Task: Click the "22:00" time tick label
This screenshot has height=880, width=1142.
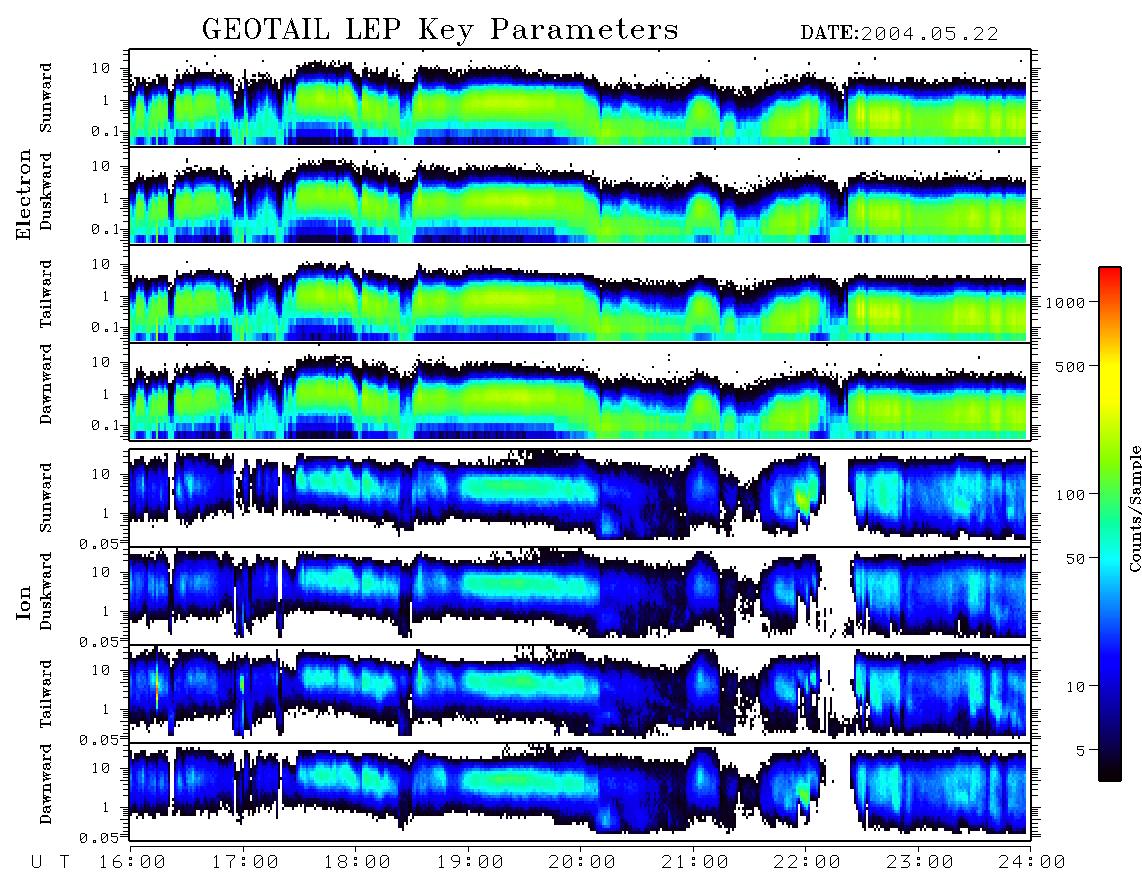Action: coord(807,862)
